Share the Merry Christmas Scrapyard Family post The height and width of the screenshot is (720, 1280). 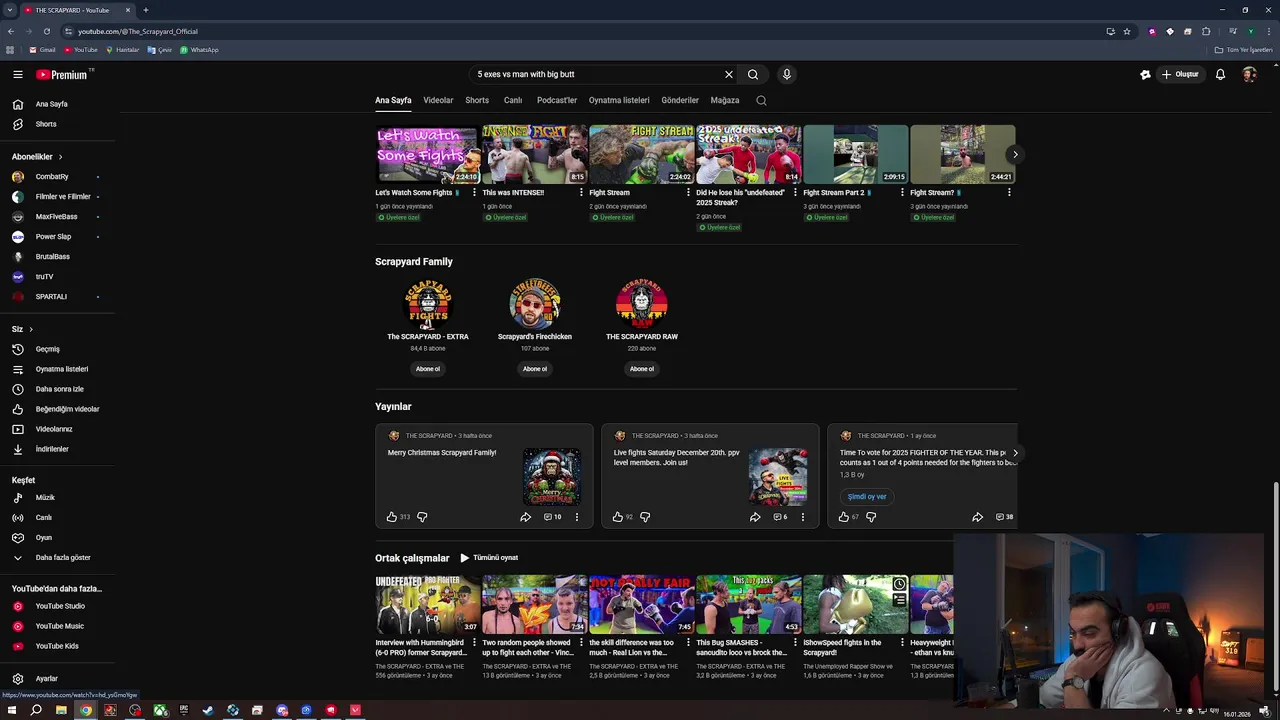pos(525,517)
